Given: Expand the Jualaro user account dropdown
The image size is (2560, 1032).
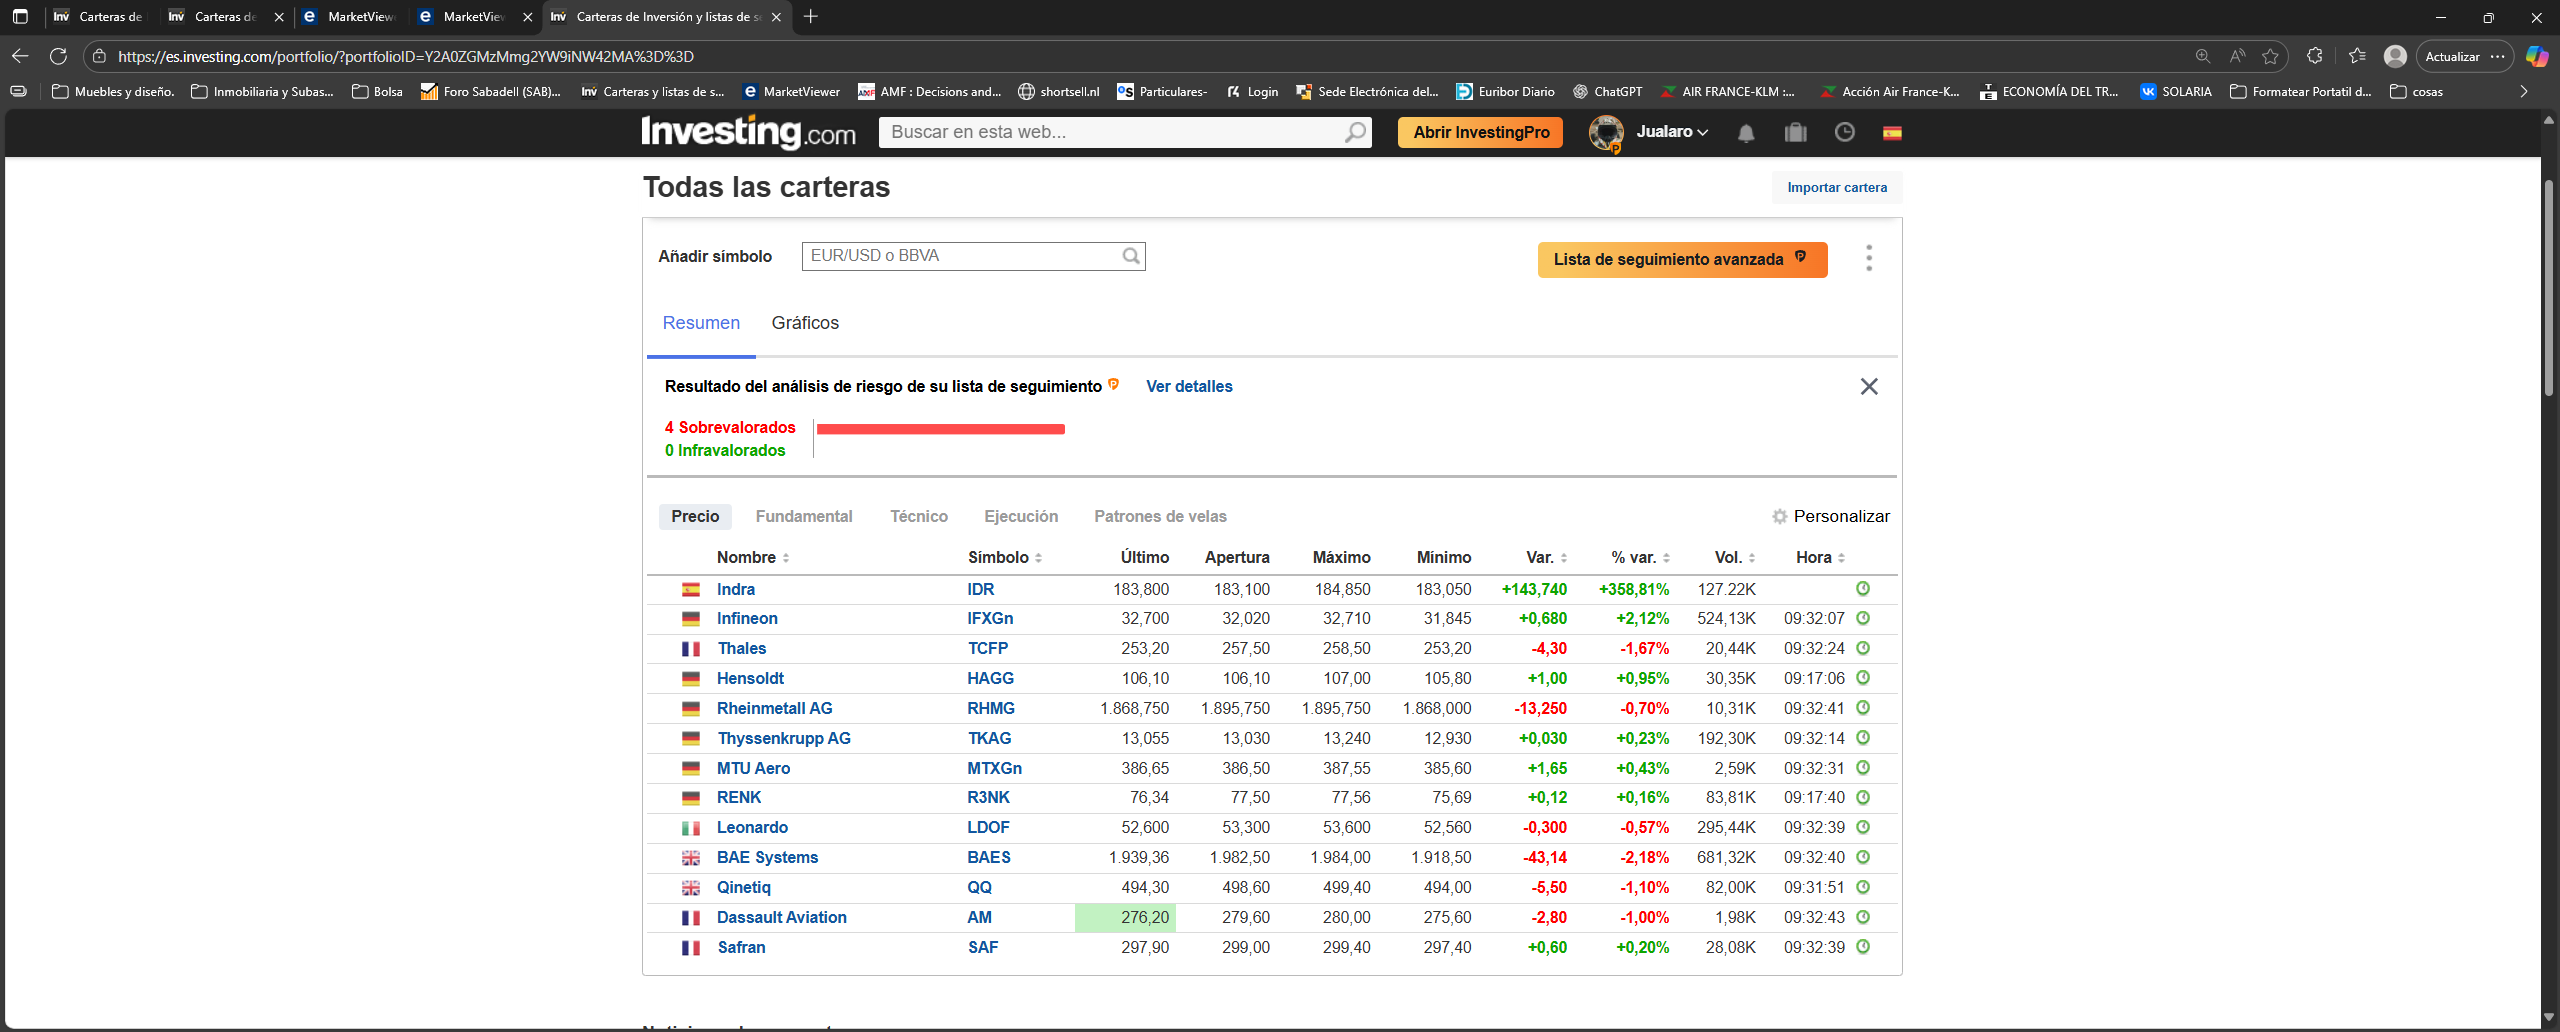Looking at the screenshot, I should point(1672,132).
